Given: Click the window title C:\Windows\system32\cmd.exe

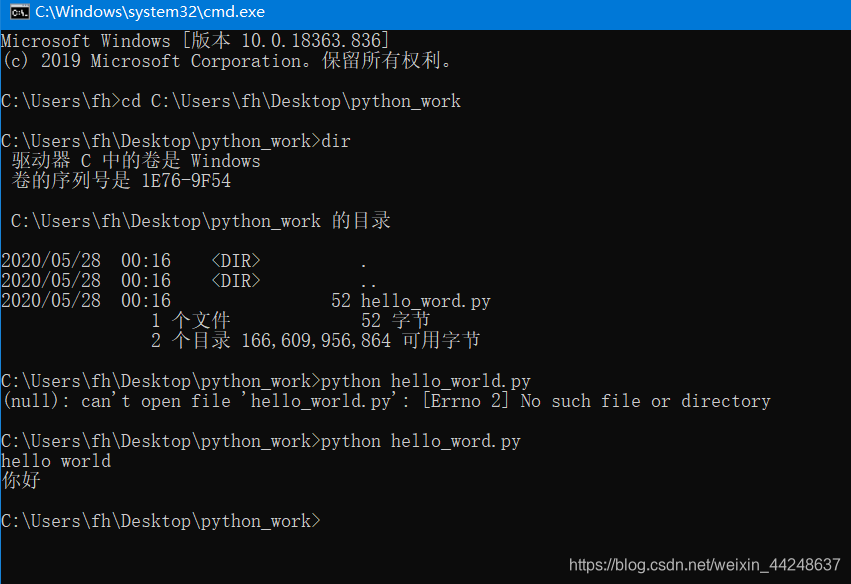Looking at the screenshot, I should pos(150,12).
